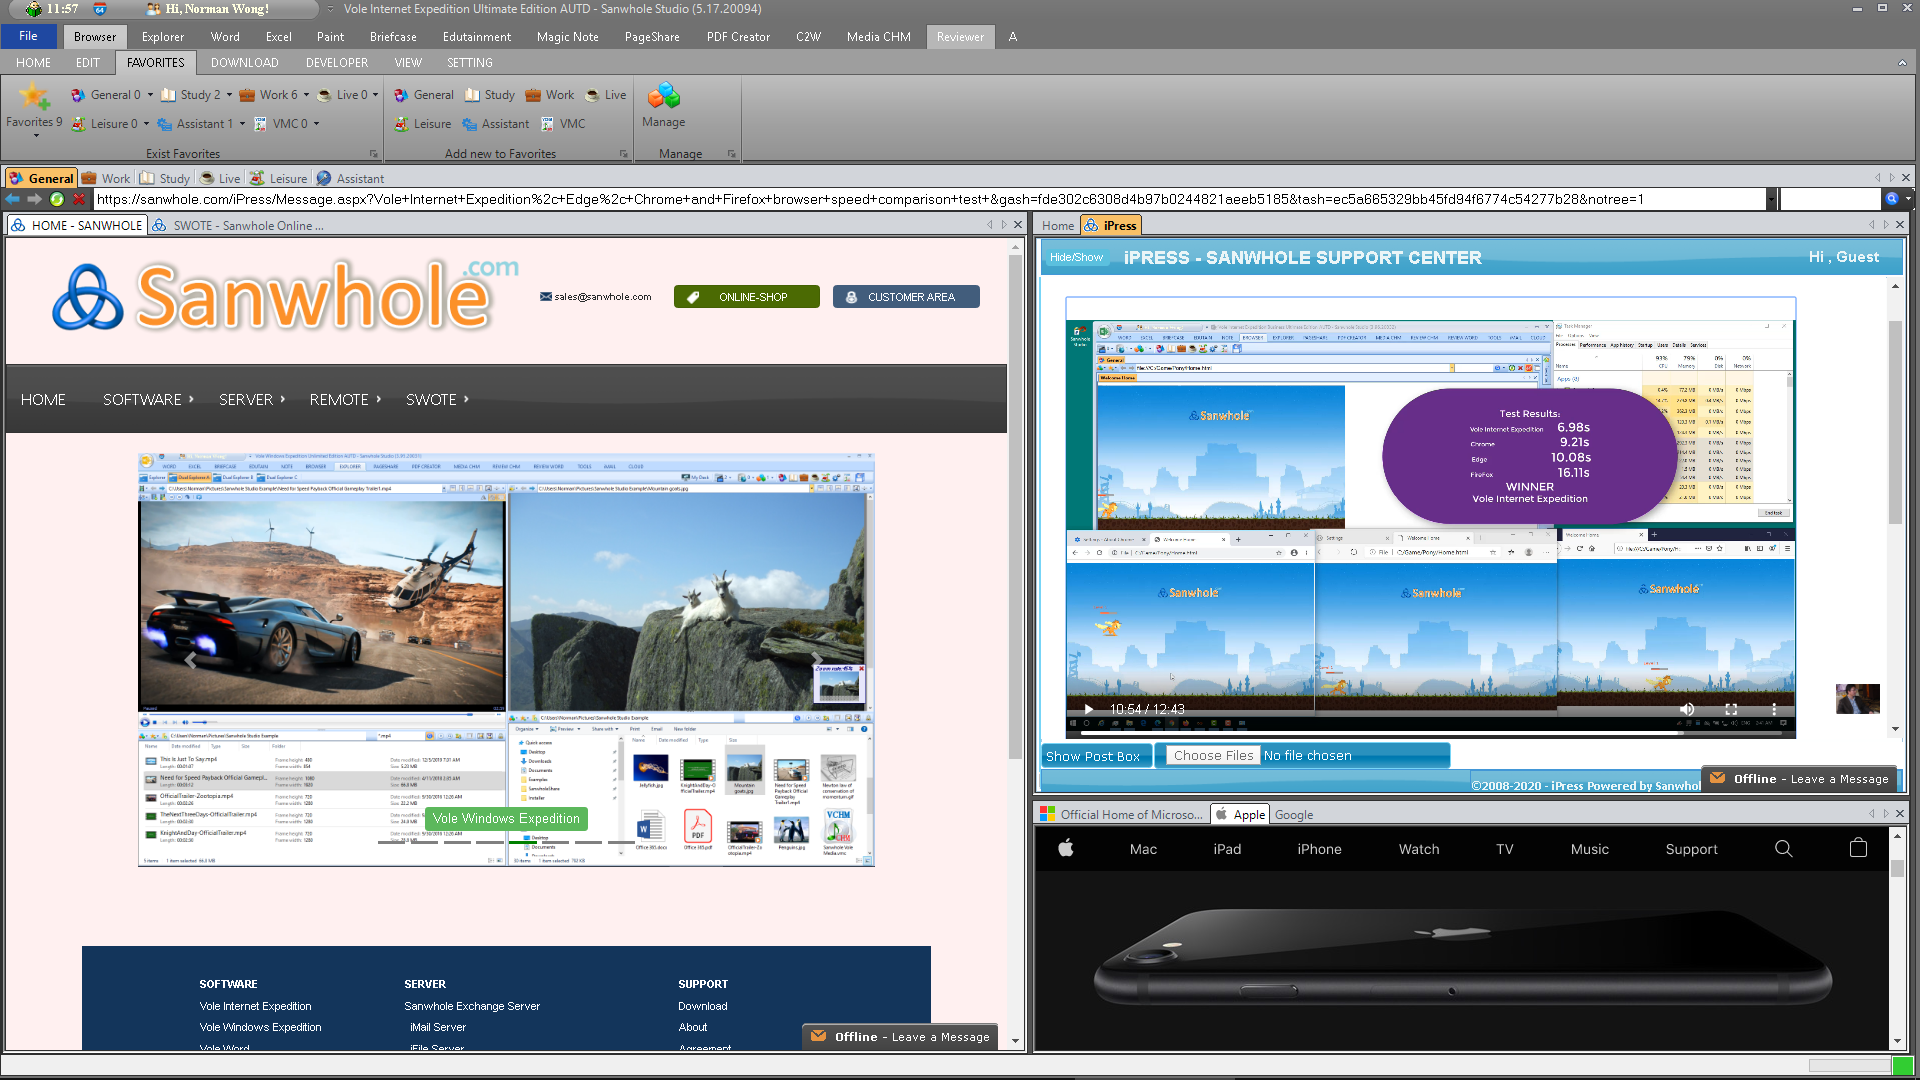Click the sales@sanwhole.com email link
Screen dimensions: 1920x1080
(596, 297)
